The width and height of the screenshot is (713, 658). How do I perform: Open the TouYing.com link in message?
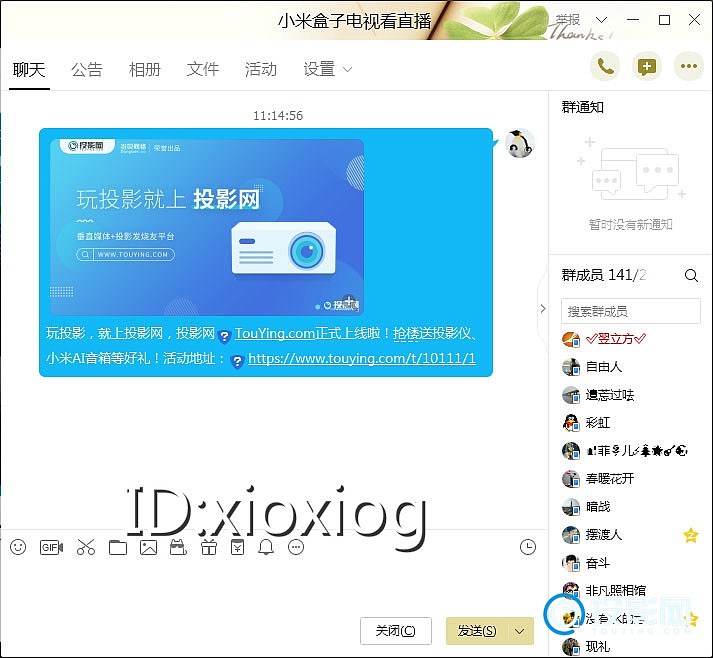(275, 333)
